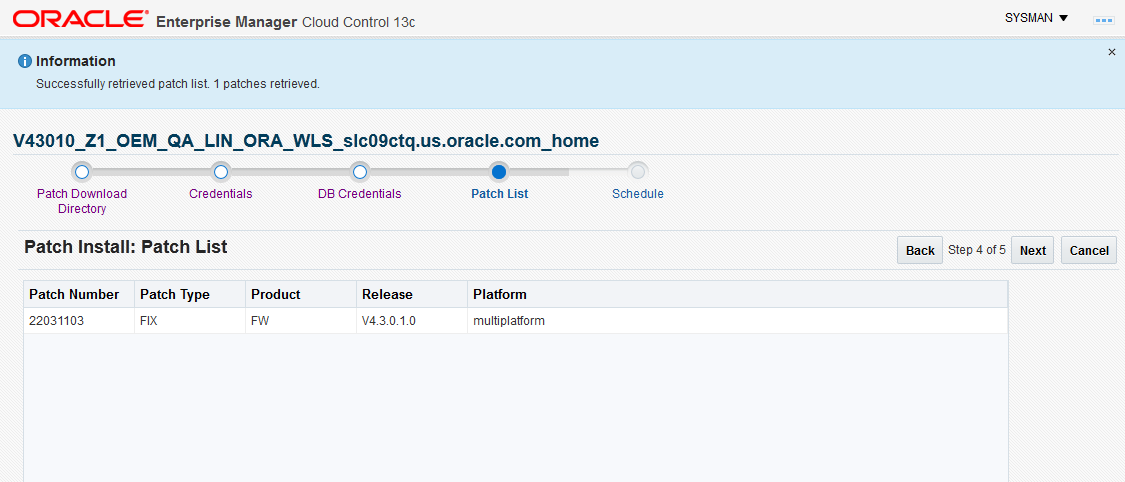This screenshot has width=1125, height=482.
Task: Click the Step 4 of 5 indicator
Action: coord(976,250)
